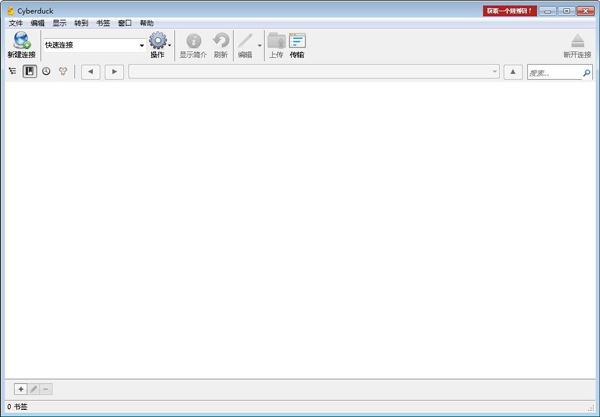
Task: Open the Transfers window icon
Action: 297,41
